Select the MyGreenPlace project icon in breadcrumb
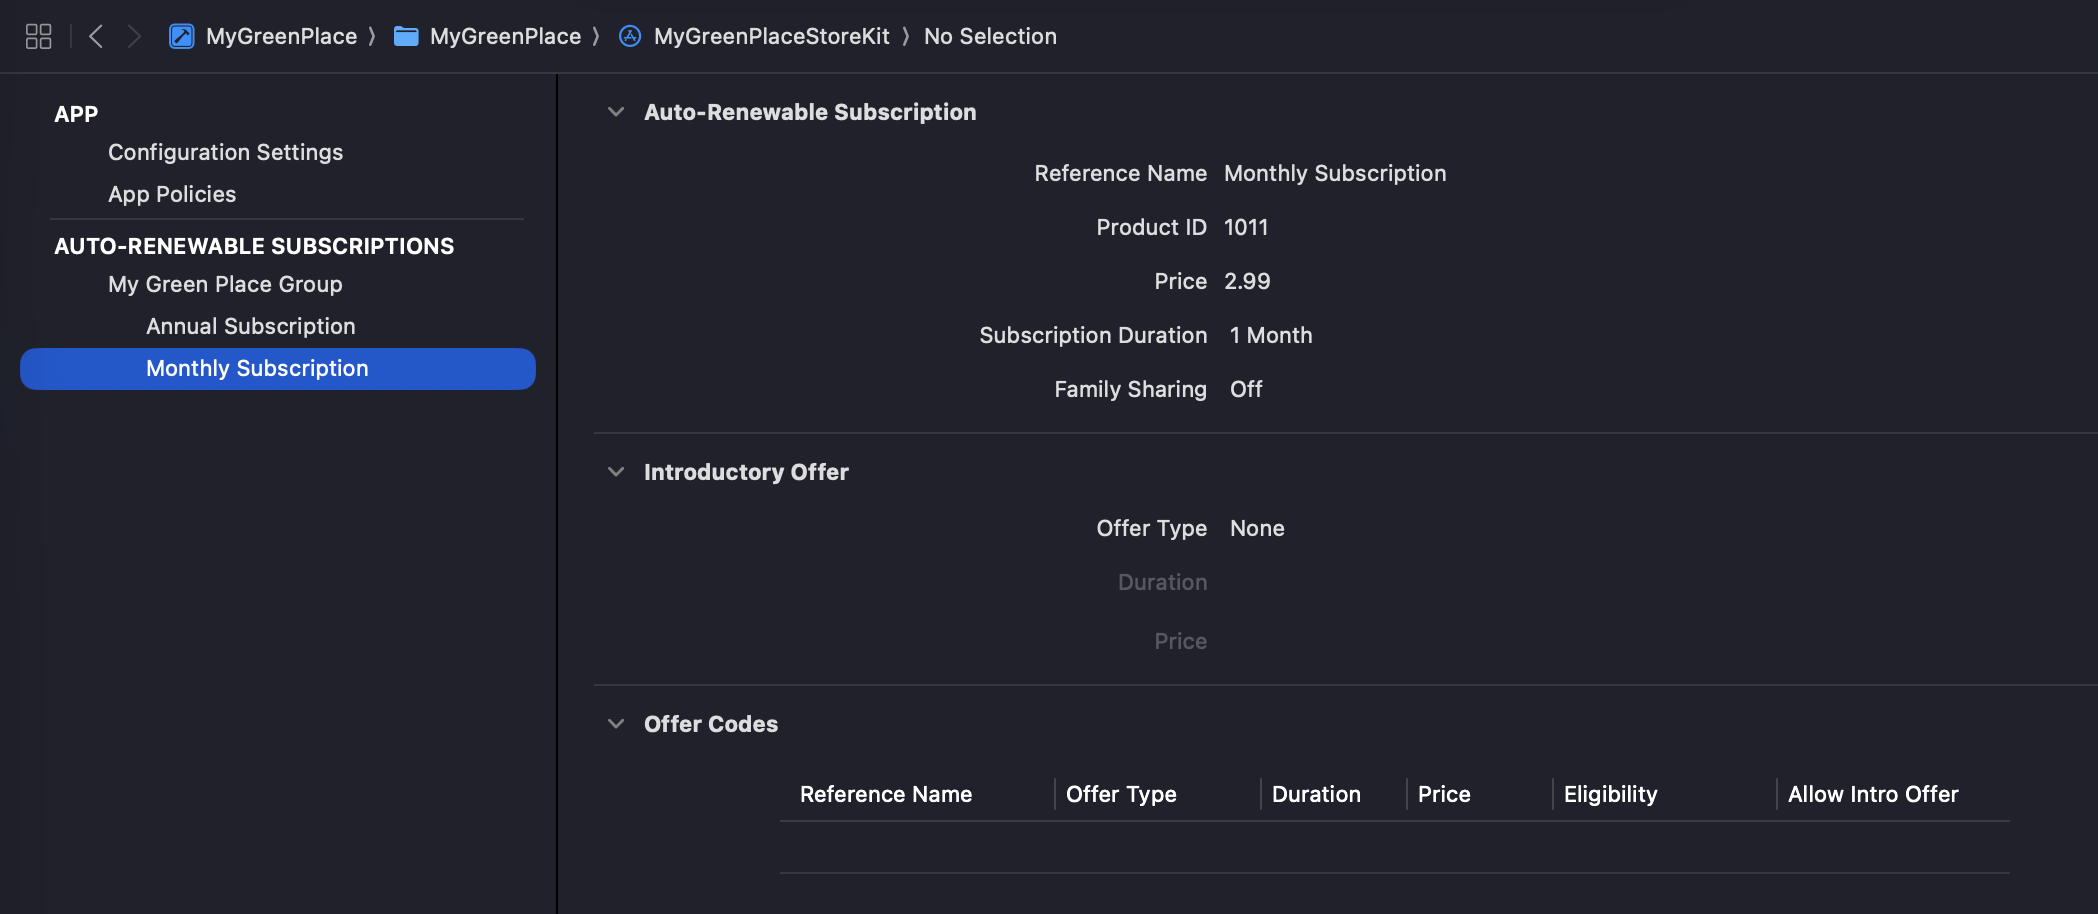The height and width of the screenshot is (914, 2098). tap(182, 36)
